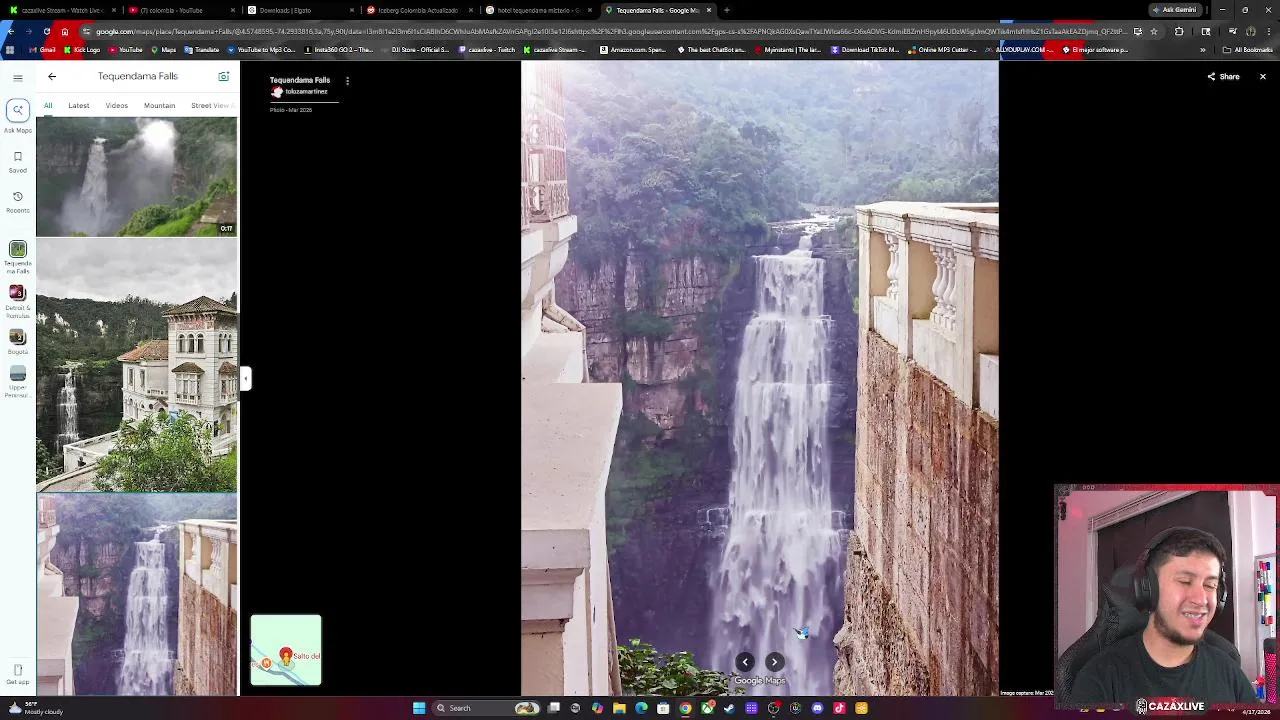Switch to hotel tequendama misterio tab
Viewport: 1280px width, 720px height.
click(x=538, y=10)
